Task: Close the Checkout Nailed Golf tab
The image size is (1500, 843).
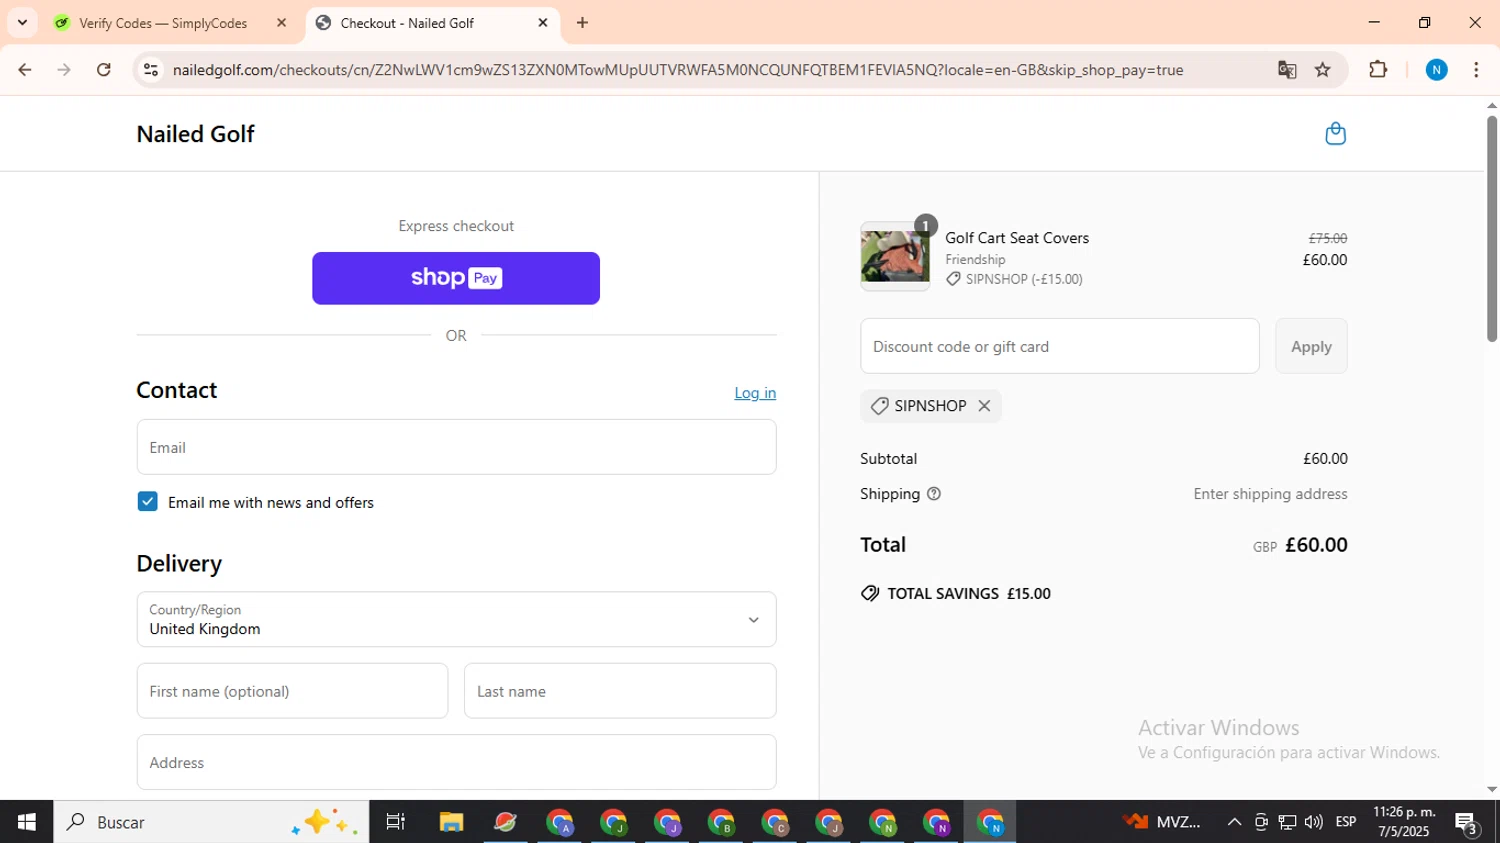Action: (x=543, y=22)
